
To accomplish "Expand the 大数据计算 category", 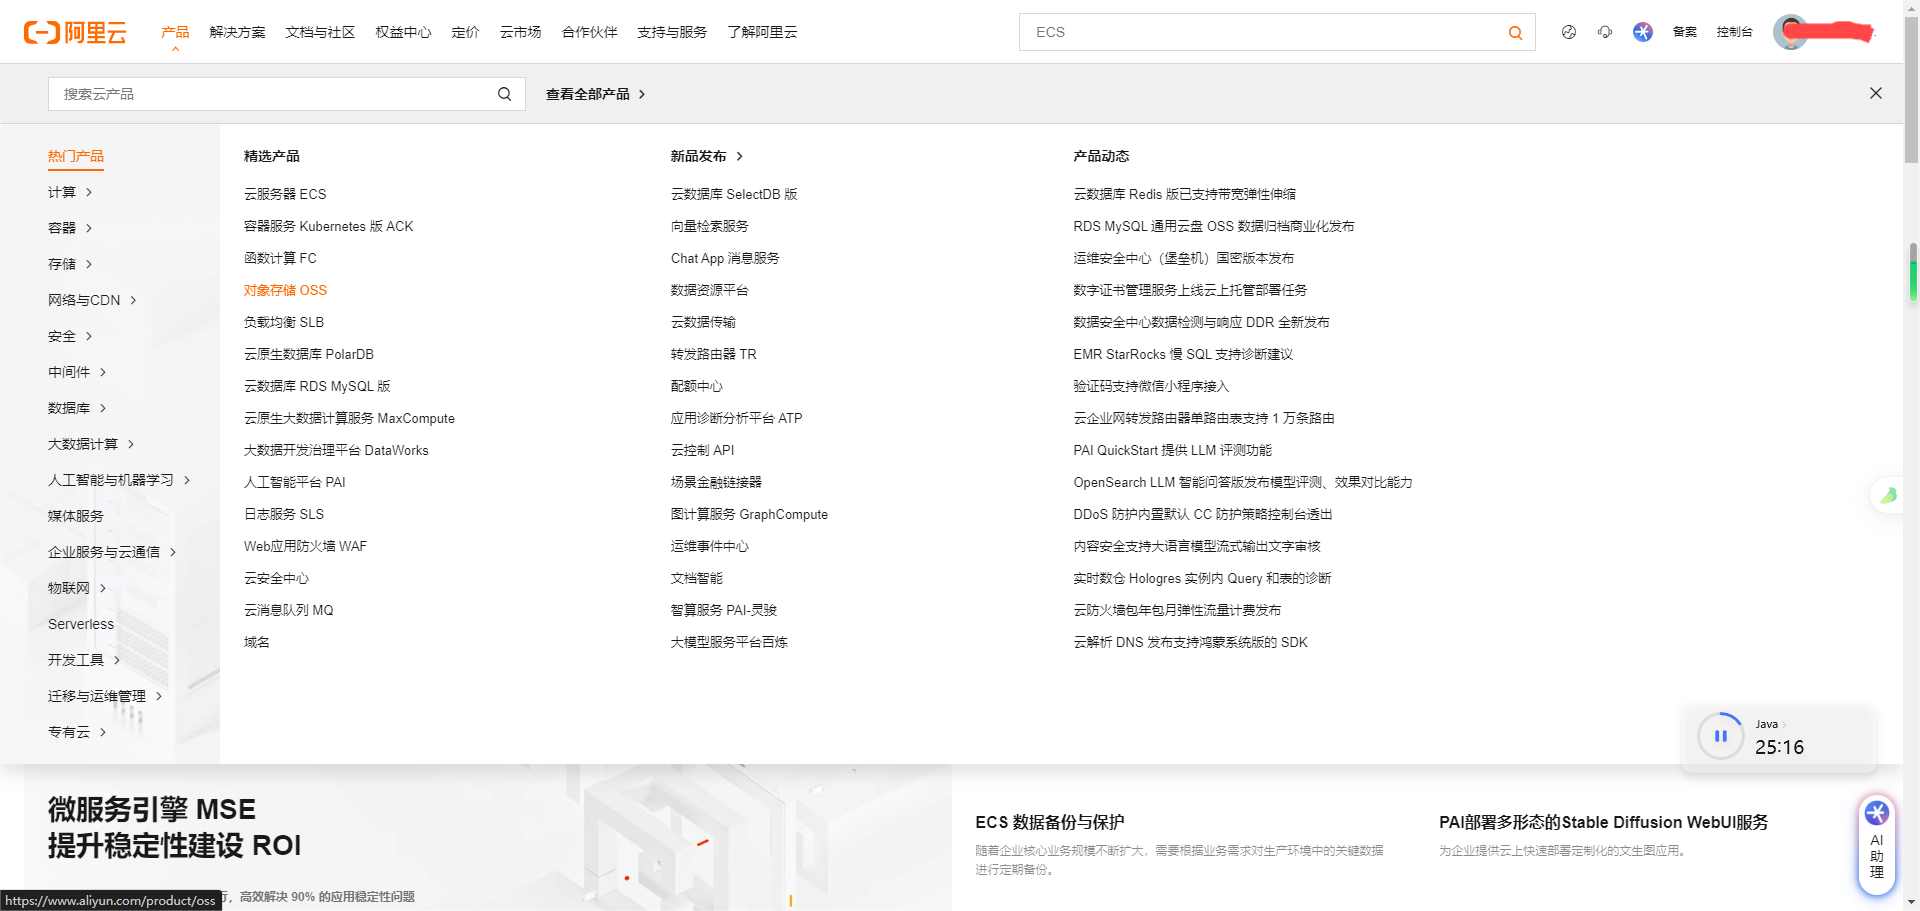I will 91,444.
